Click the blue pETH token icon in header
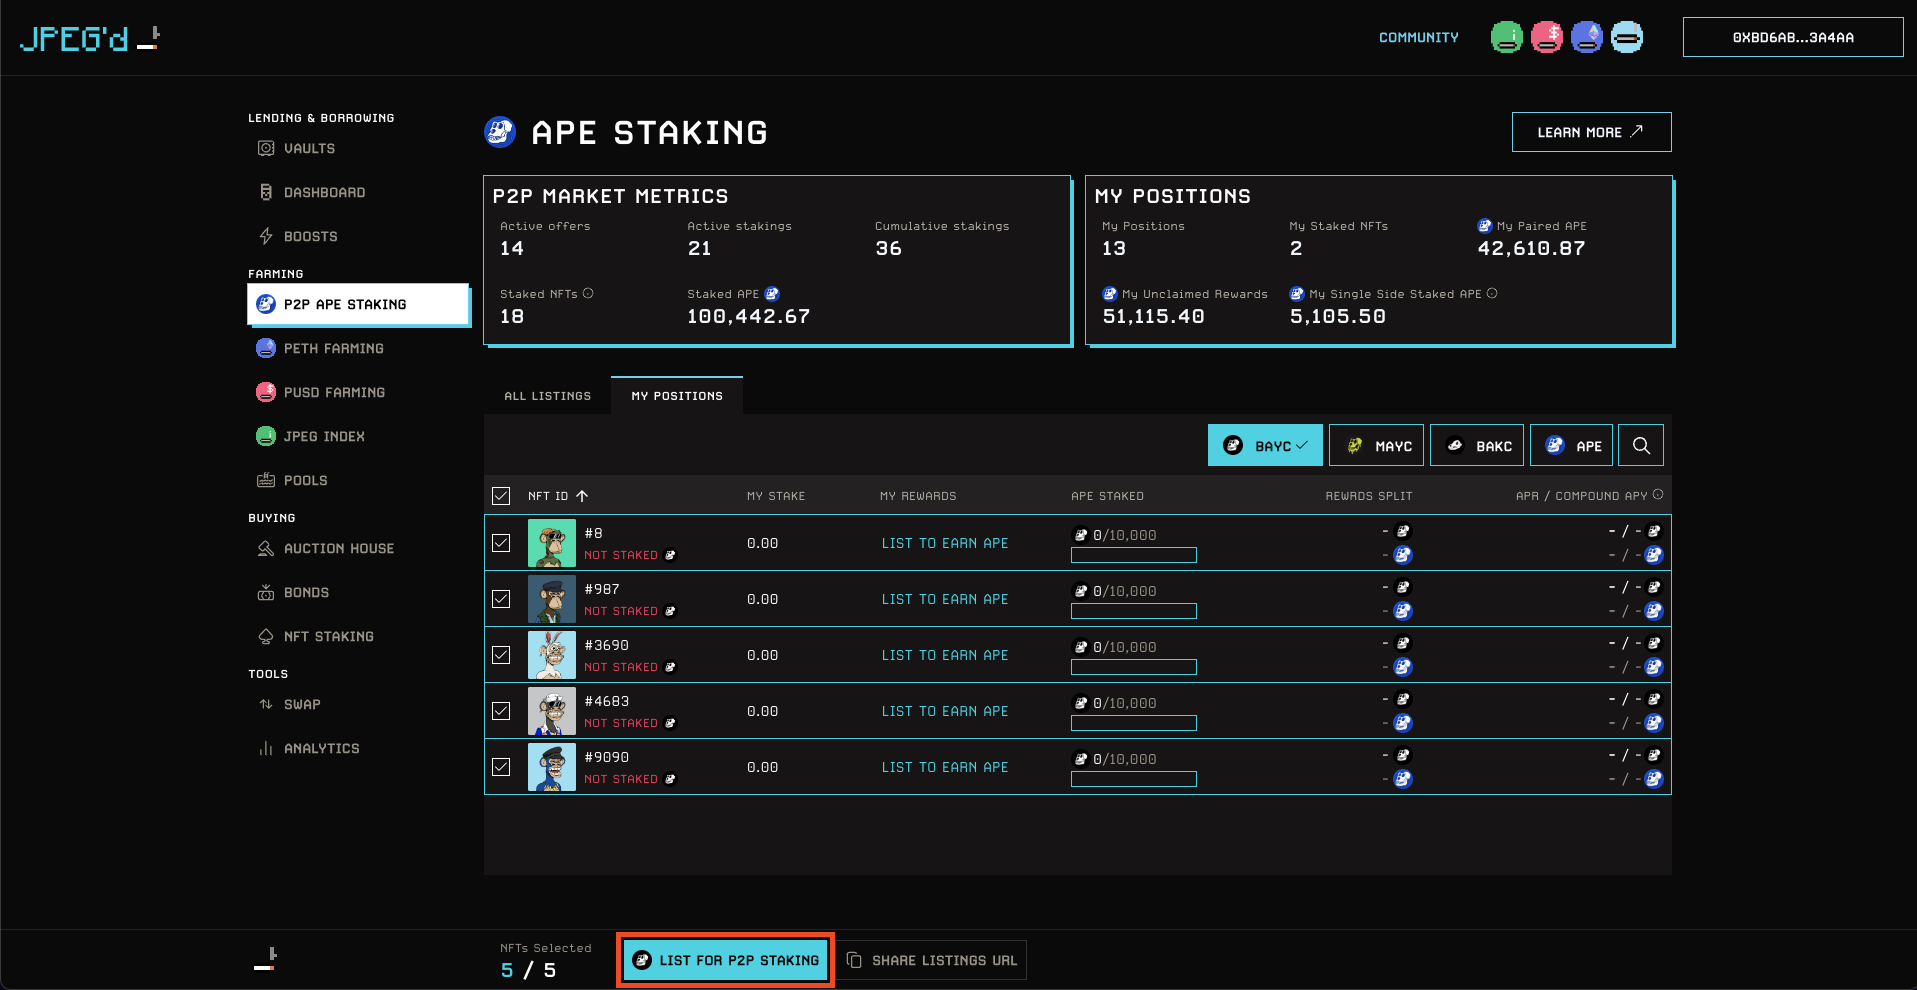 point(1586,38)
